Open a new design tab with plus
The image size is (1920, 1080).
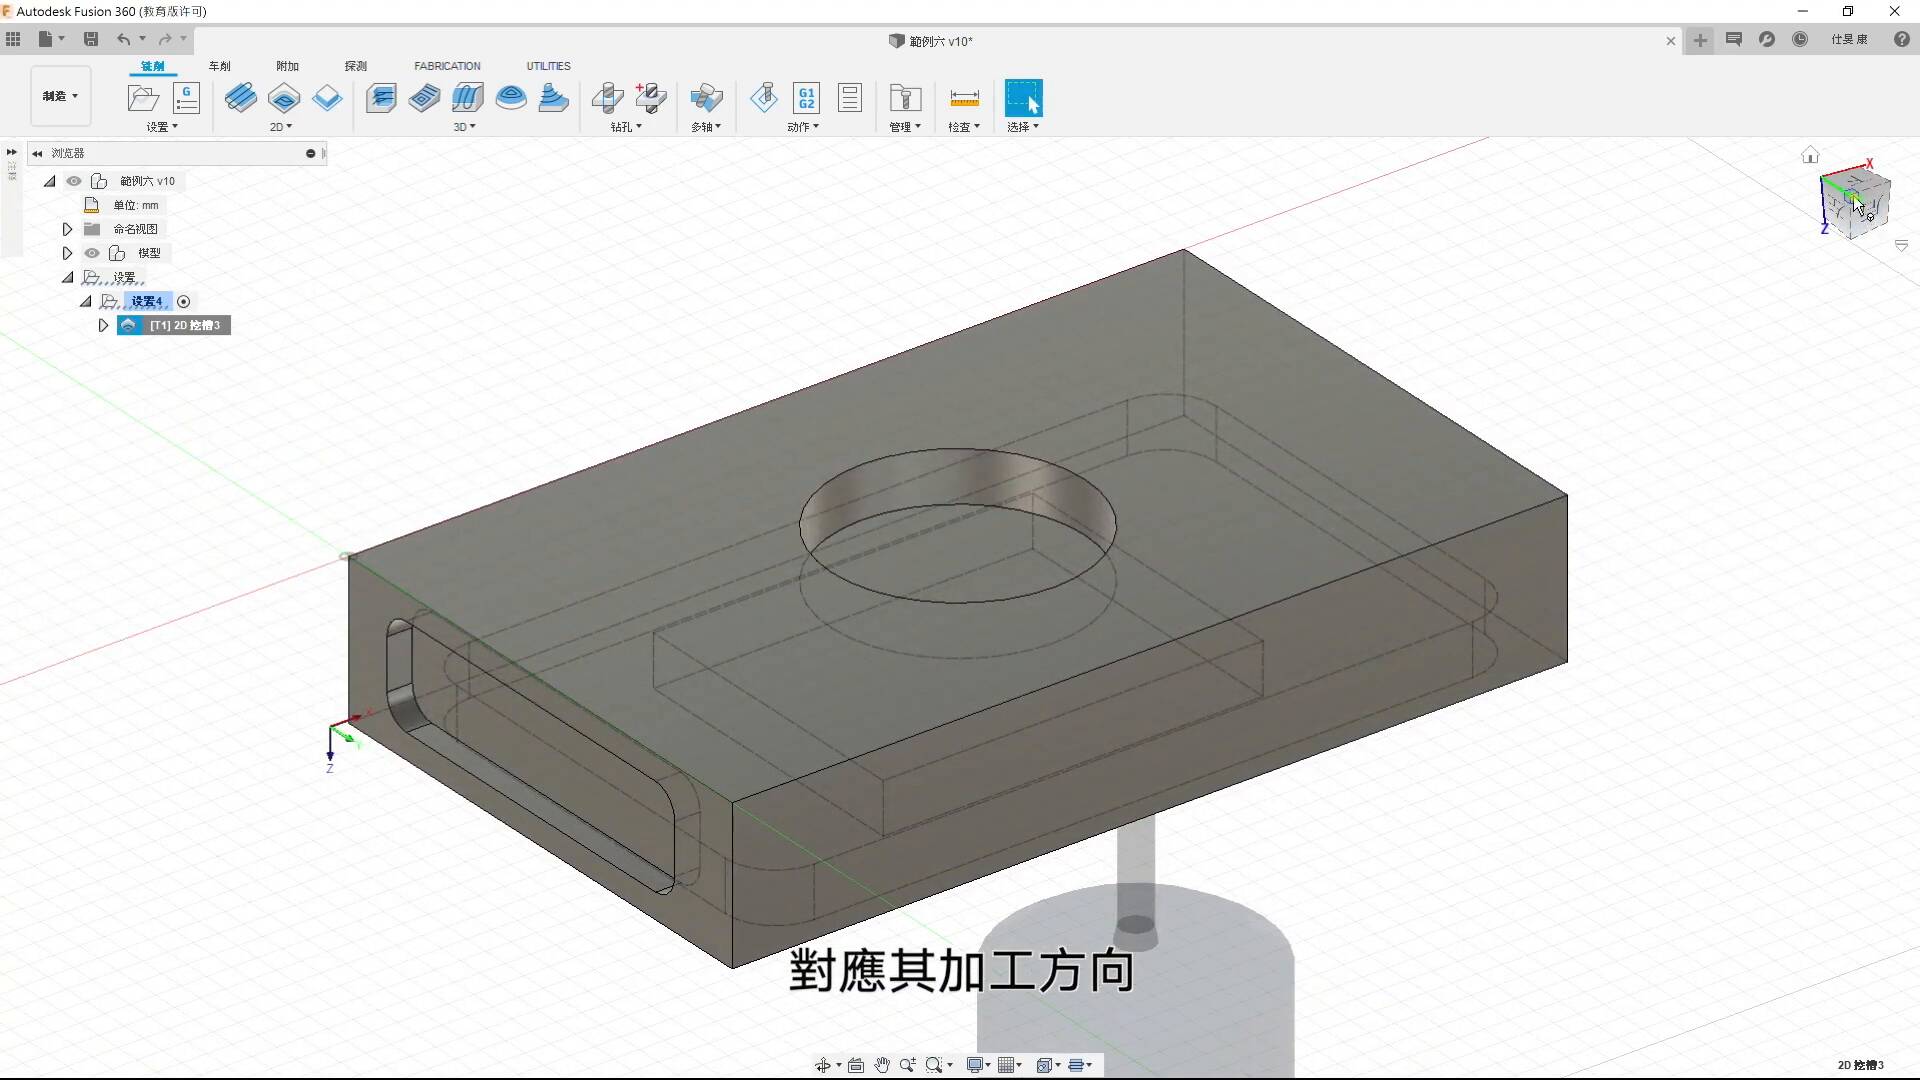point(1700,40)
